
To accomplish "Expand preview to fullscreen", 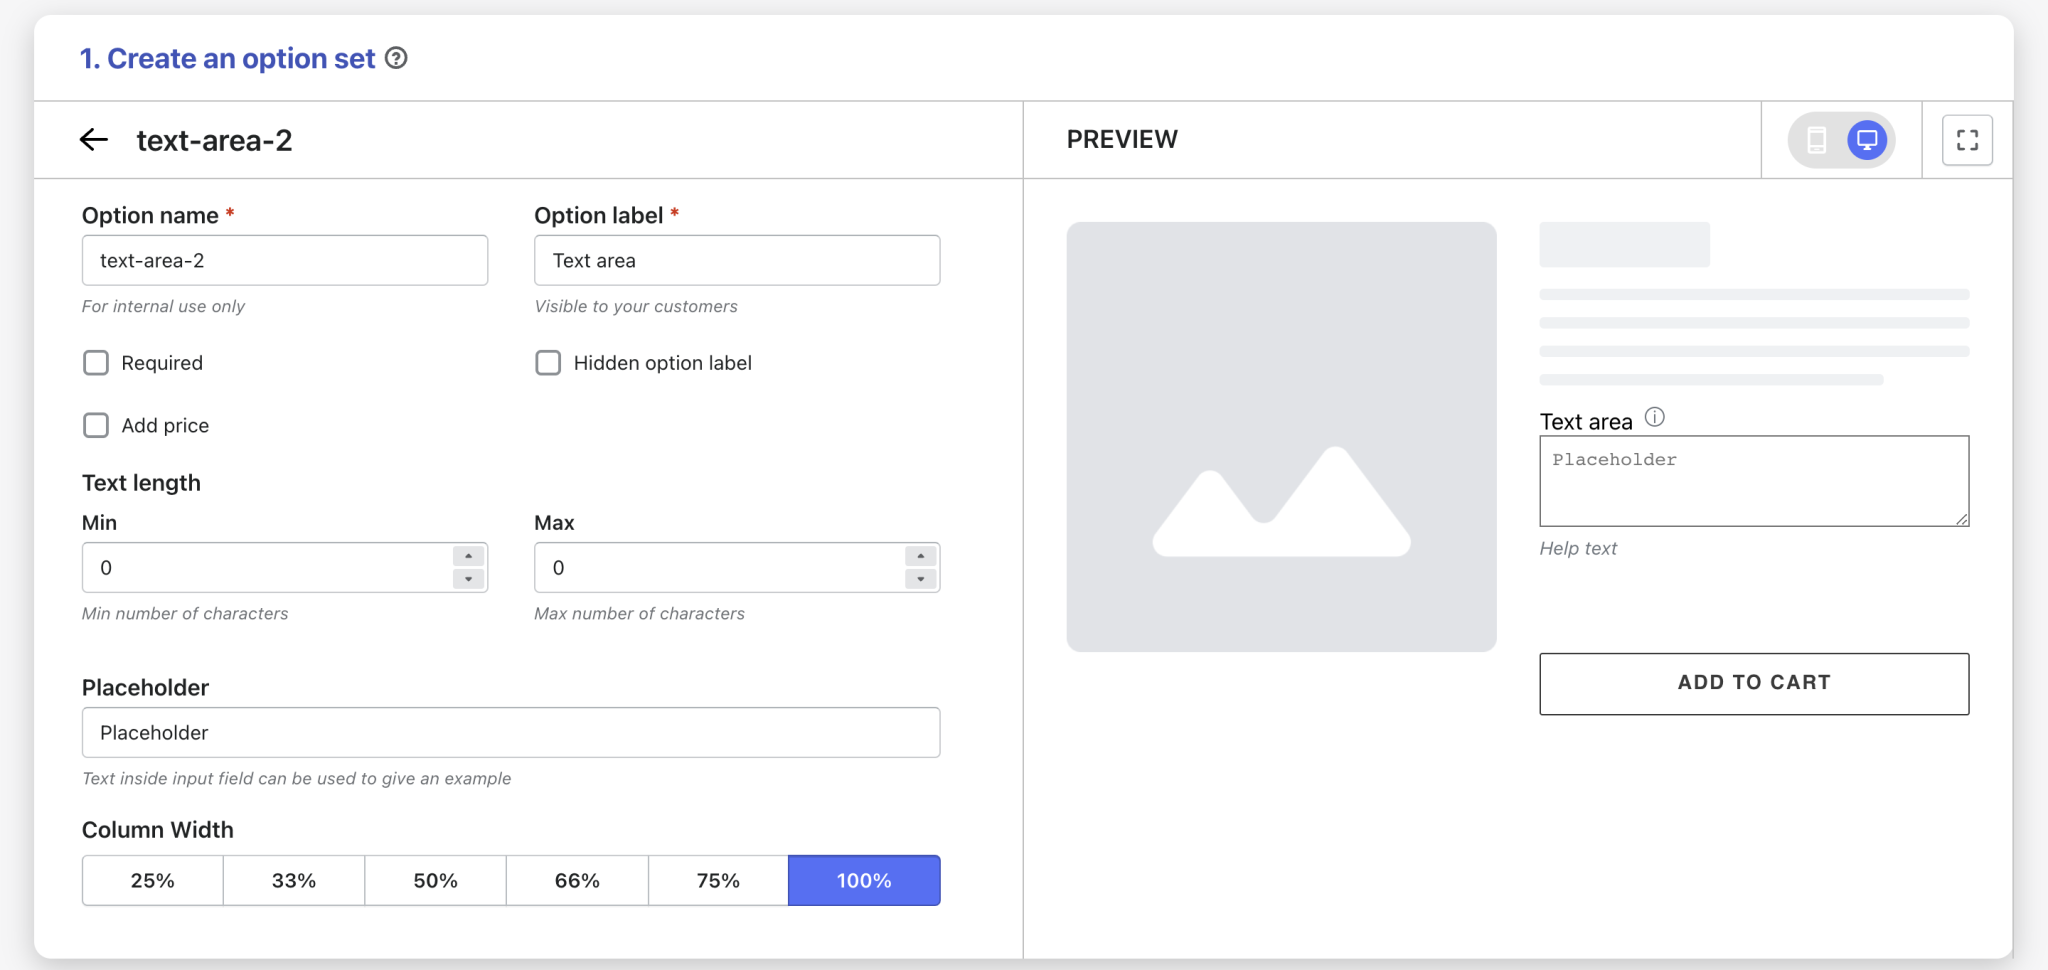I will point(1966,140).
